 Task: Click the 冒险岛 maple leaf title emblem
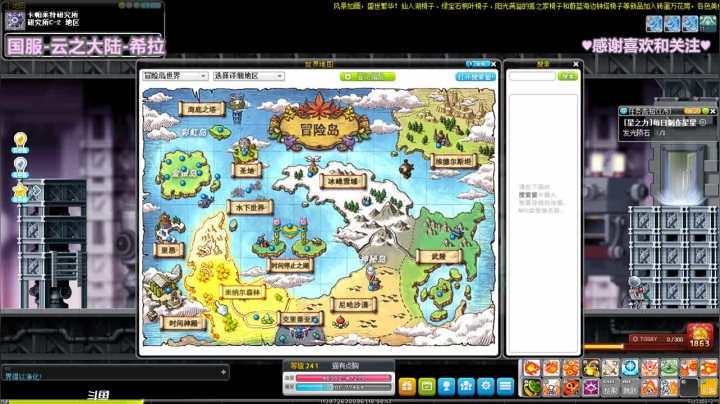coord(320,124)
